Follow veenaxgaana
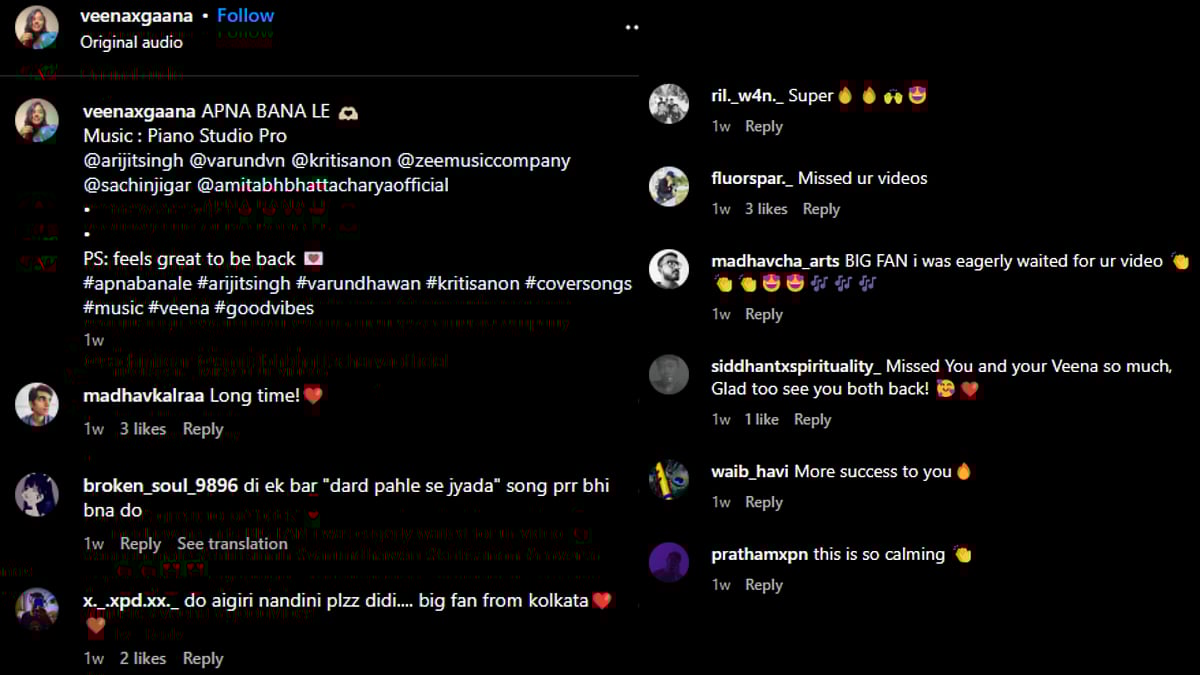 (245, 16)
